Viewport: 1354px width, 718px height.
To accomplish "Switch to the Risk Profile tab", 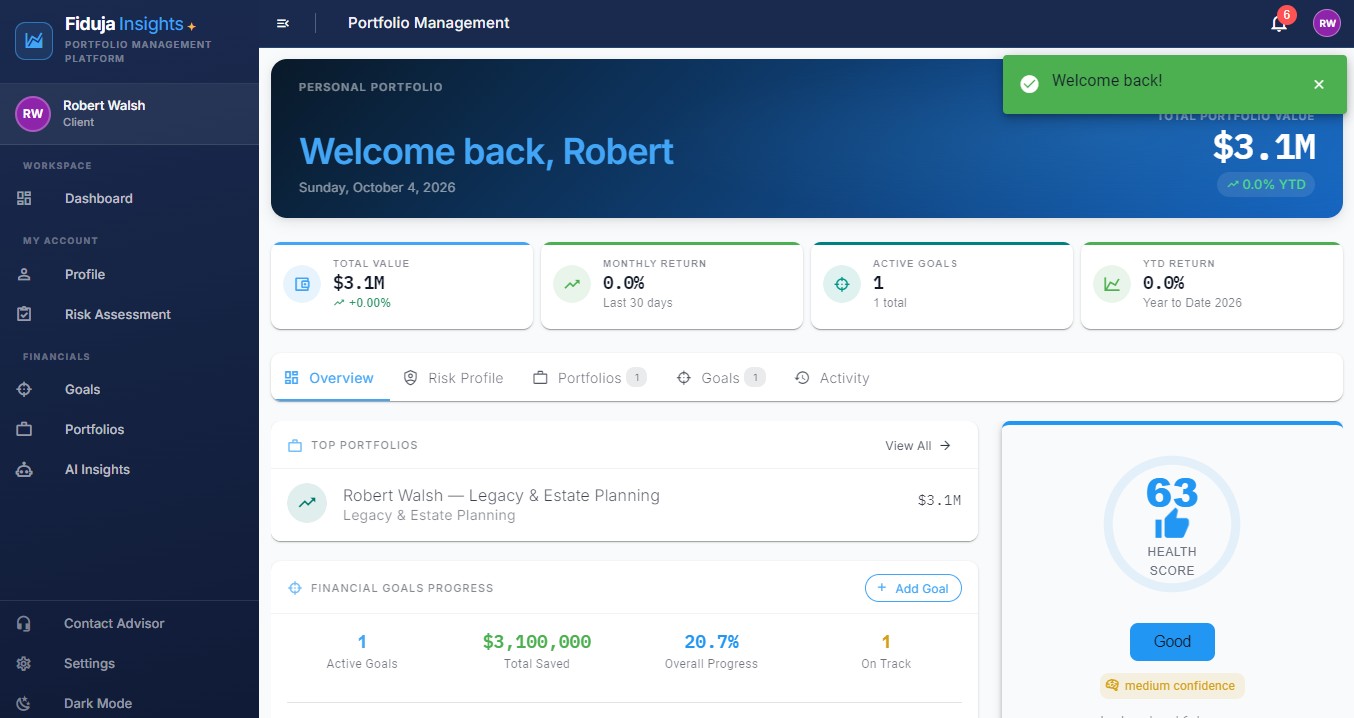I will (453, 378).
